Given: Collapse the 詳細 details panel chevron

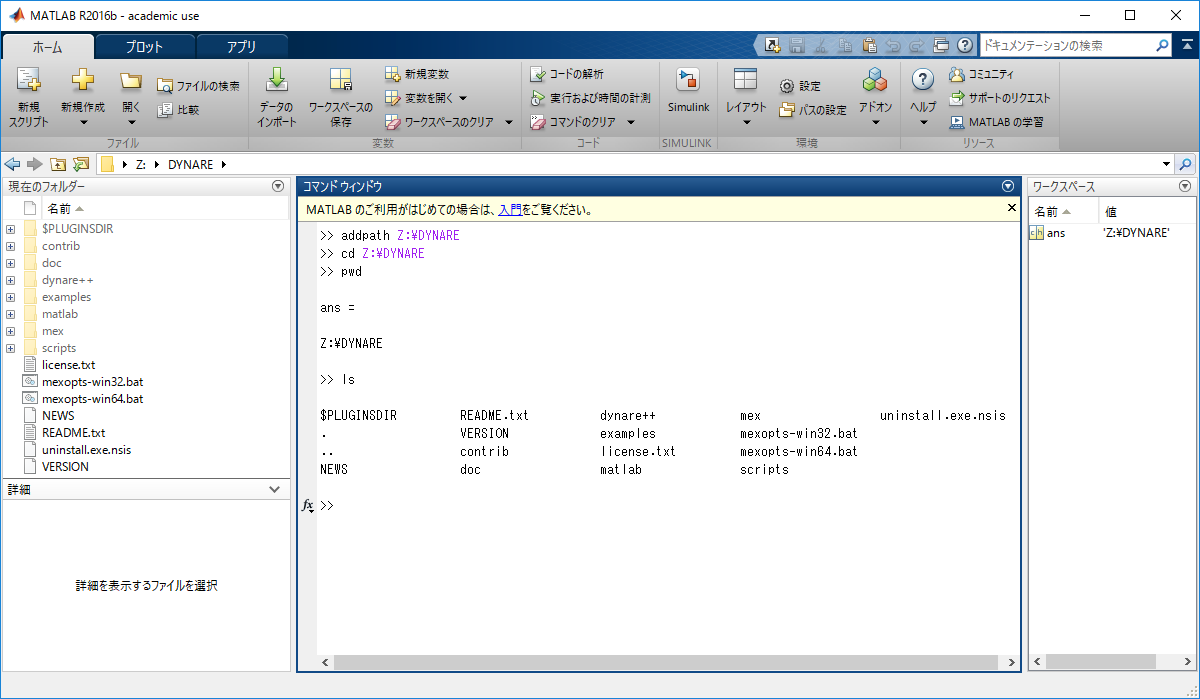Looking at the screenshot, I should pos(275,489).
